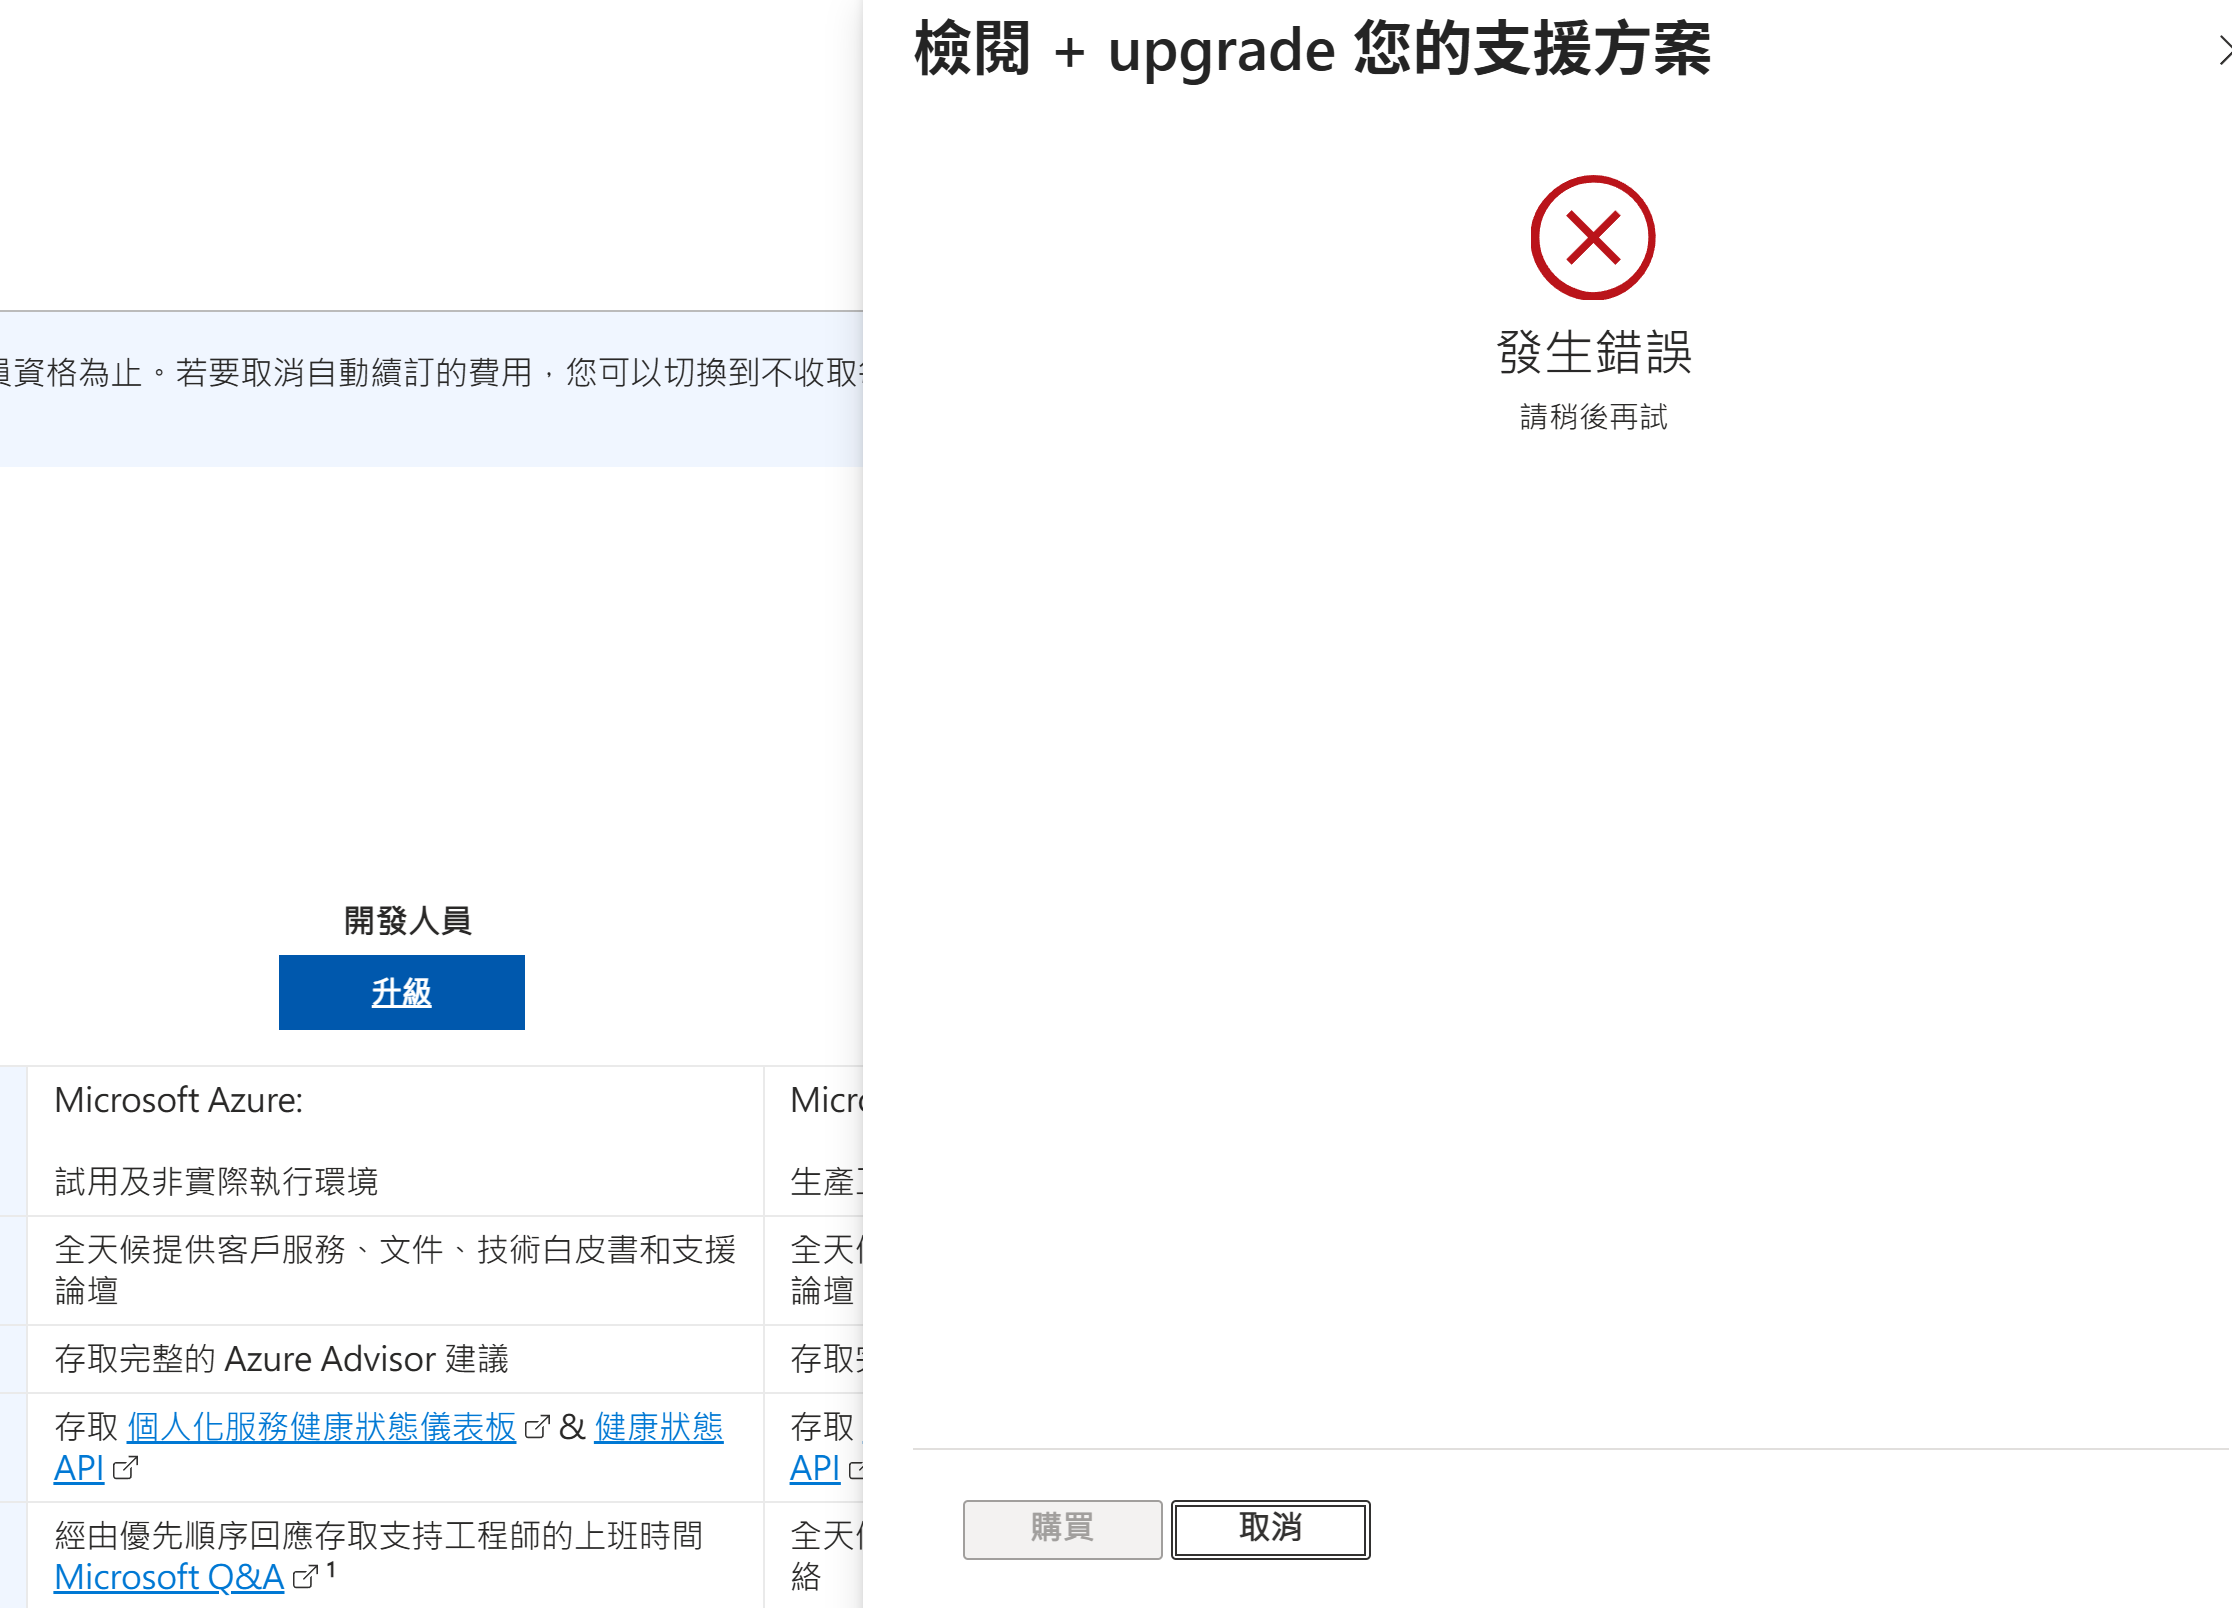Image resolution: width=2232 pixels, height=1608 pixels.
Task: Click the 請稍後再試 subtext
Action: coord(1592,417)
